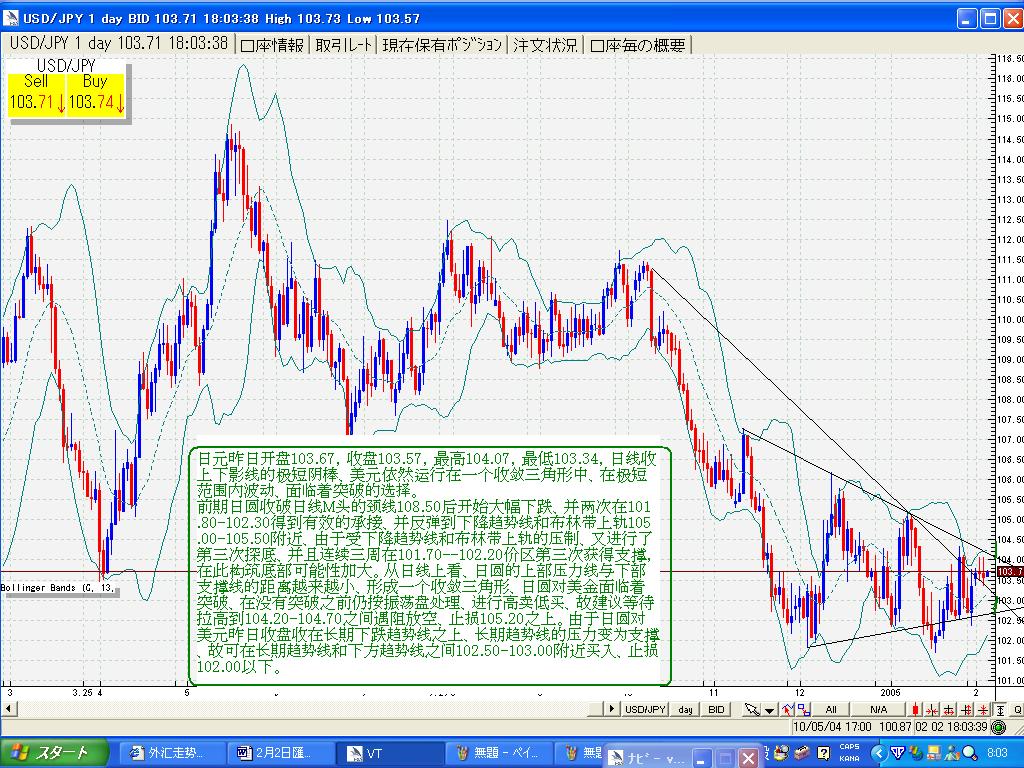Click the window title bar app icon
Viewport: 1024px width, 768px height.
pos(10,18)
